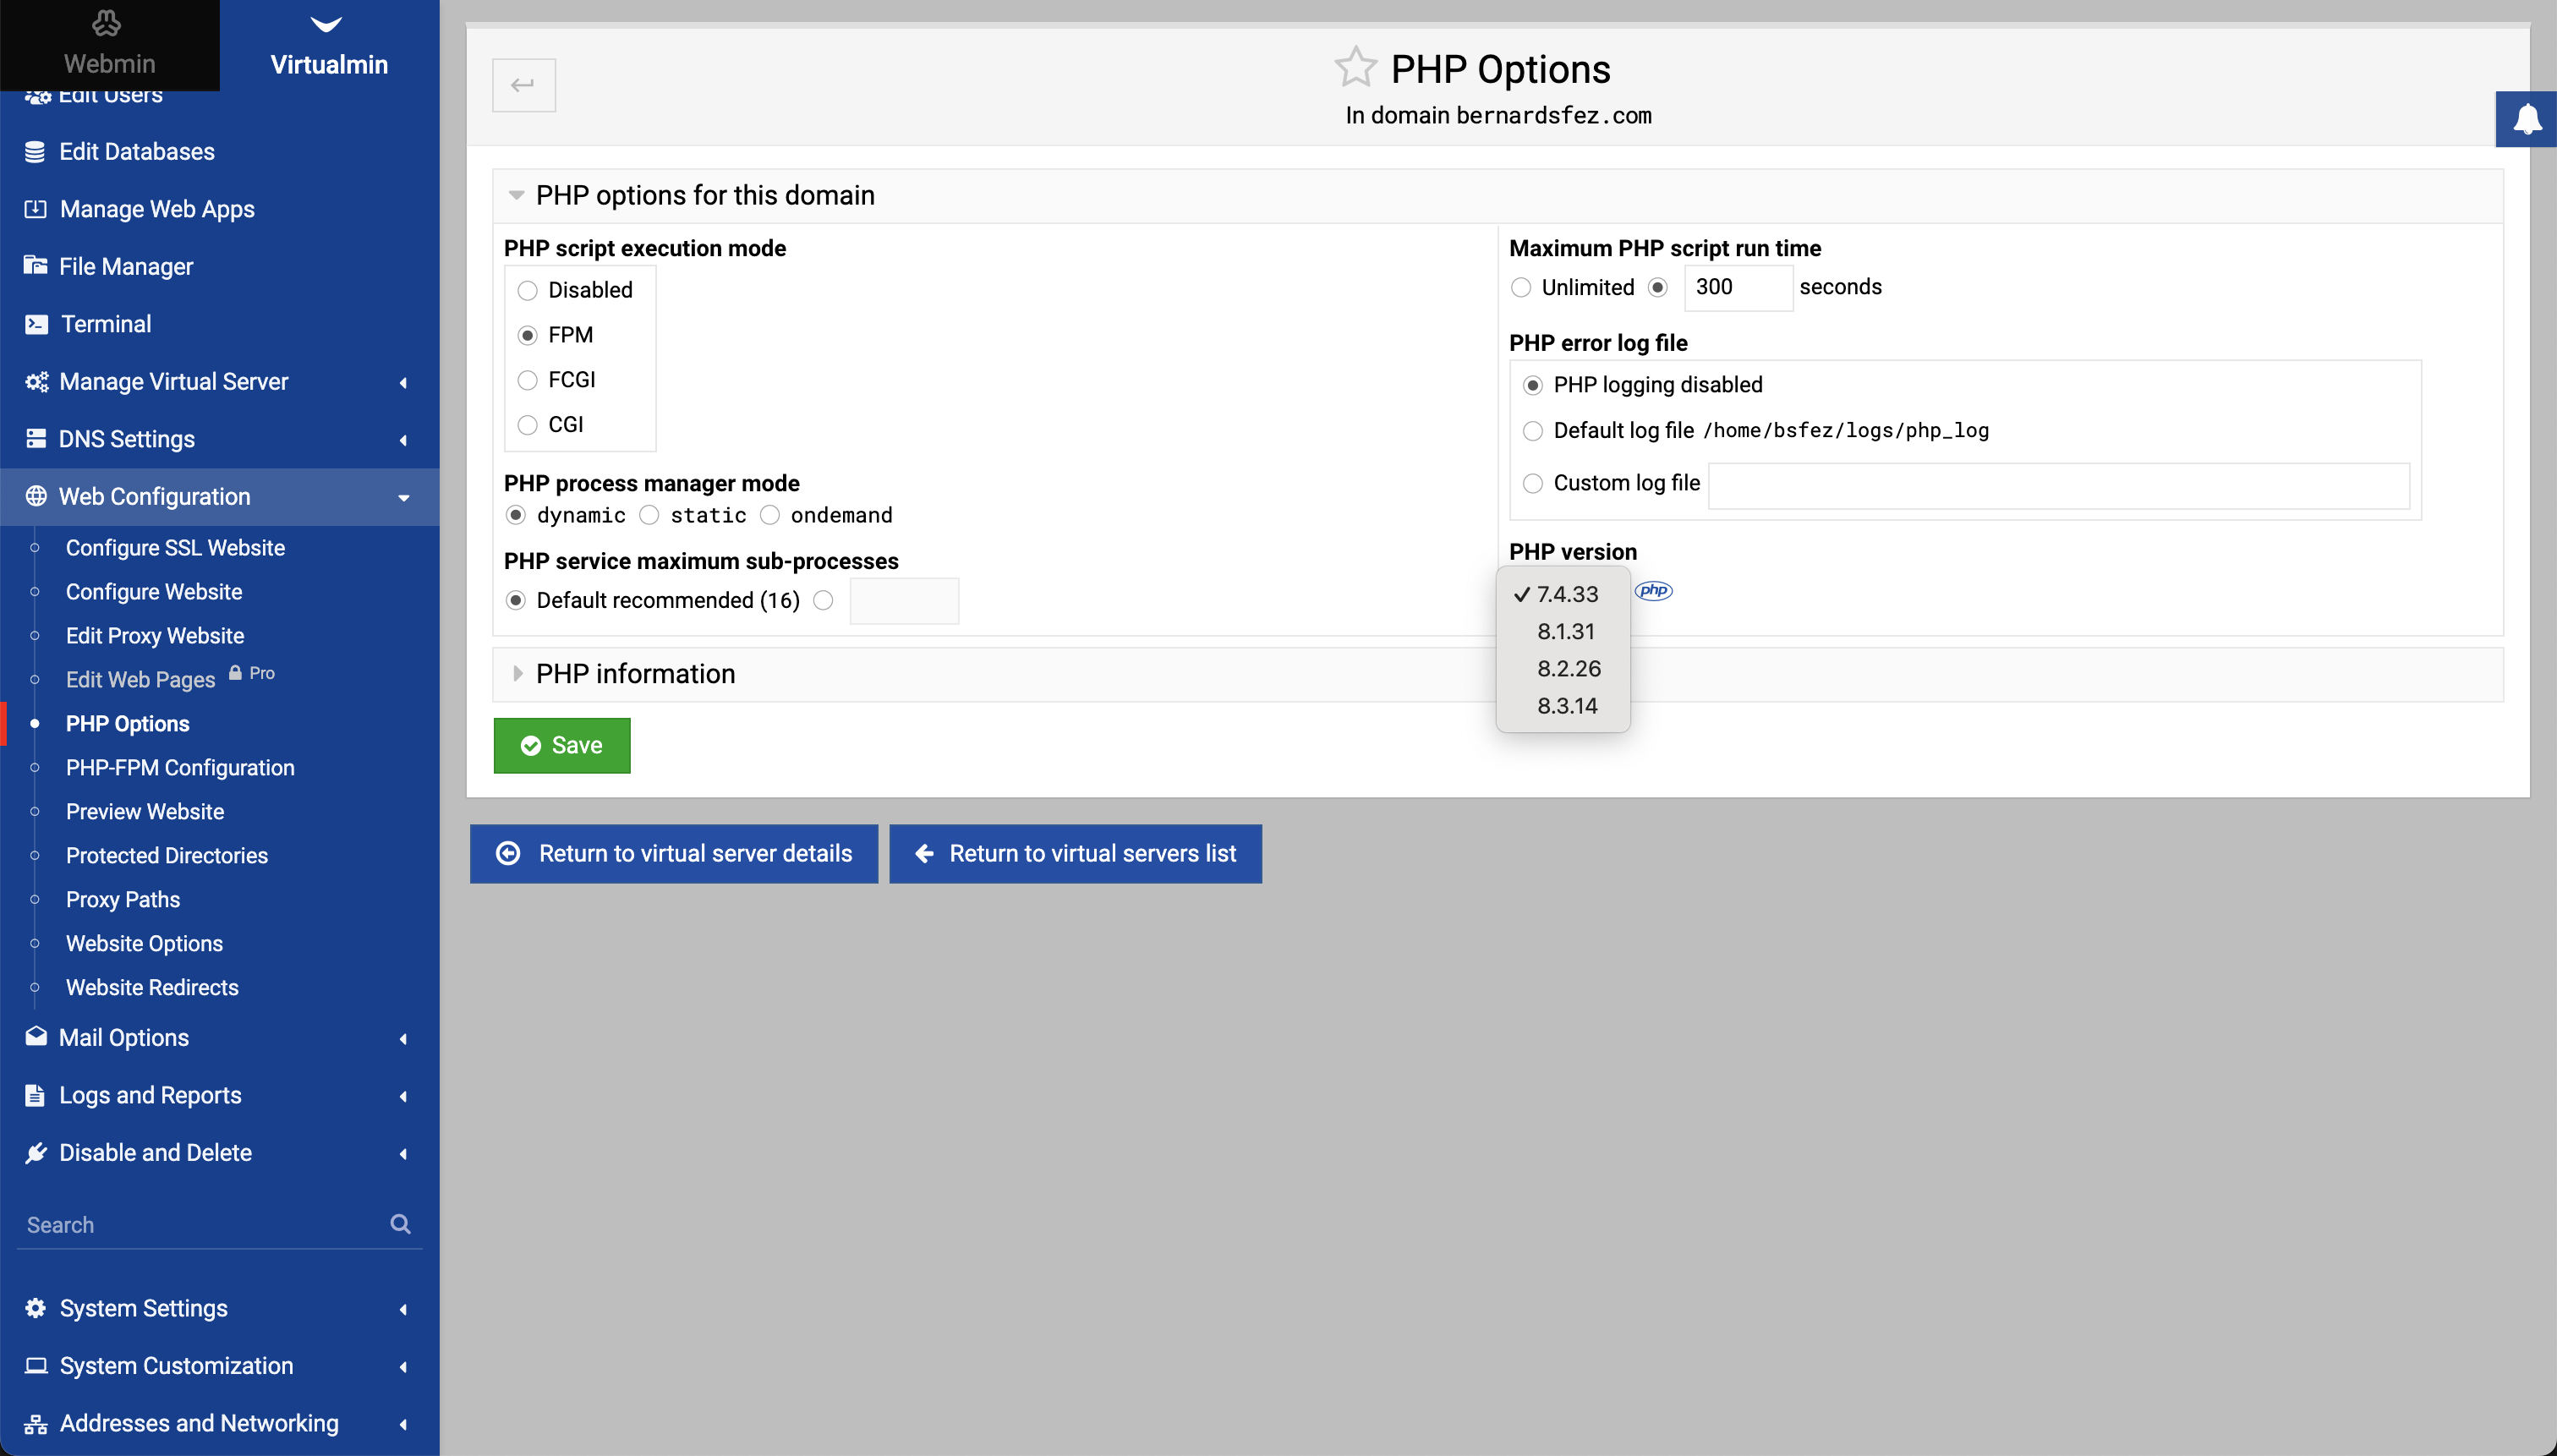The width and height of the screenshot is (2557, 1456).
Task: Expand the PHP information section
Action: 635,674
